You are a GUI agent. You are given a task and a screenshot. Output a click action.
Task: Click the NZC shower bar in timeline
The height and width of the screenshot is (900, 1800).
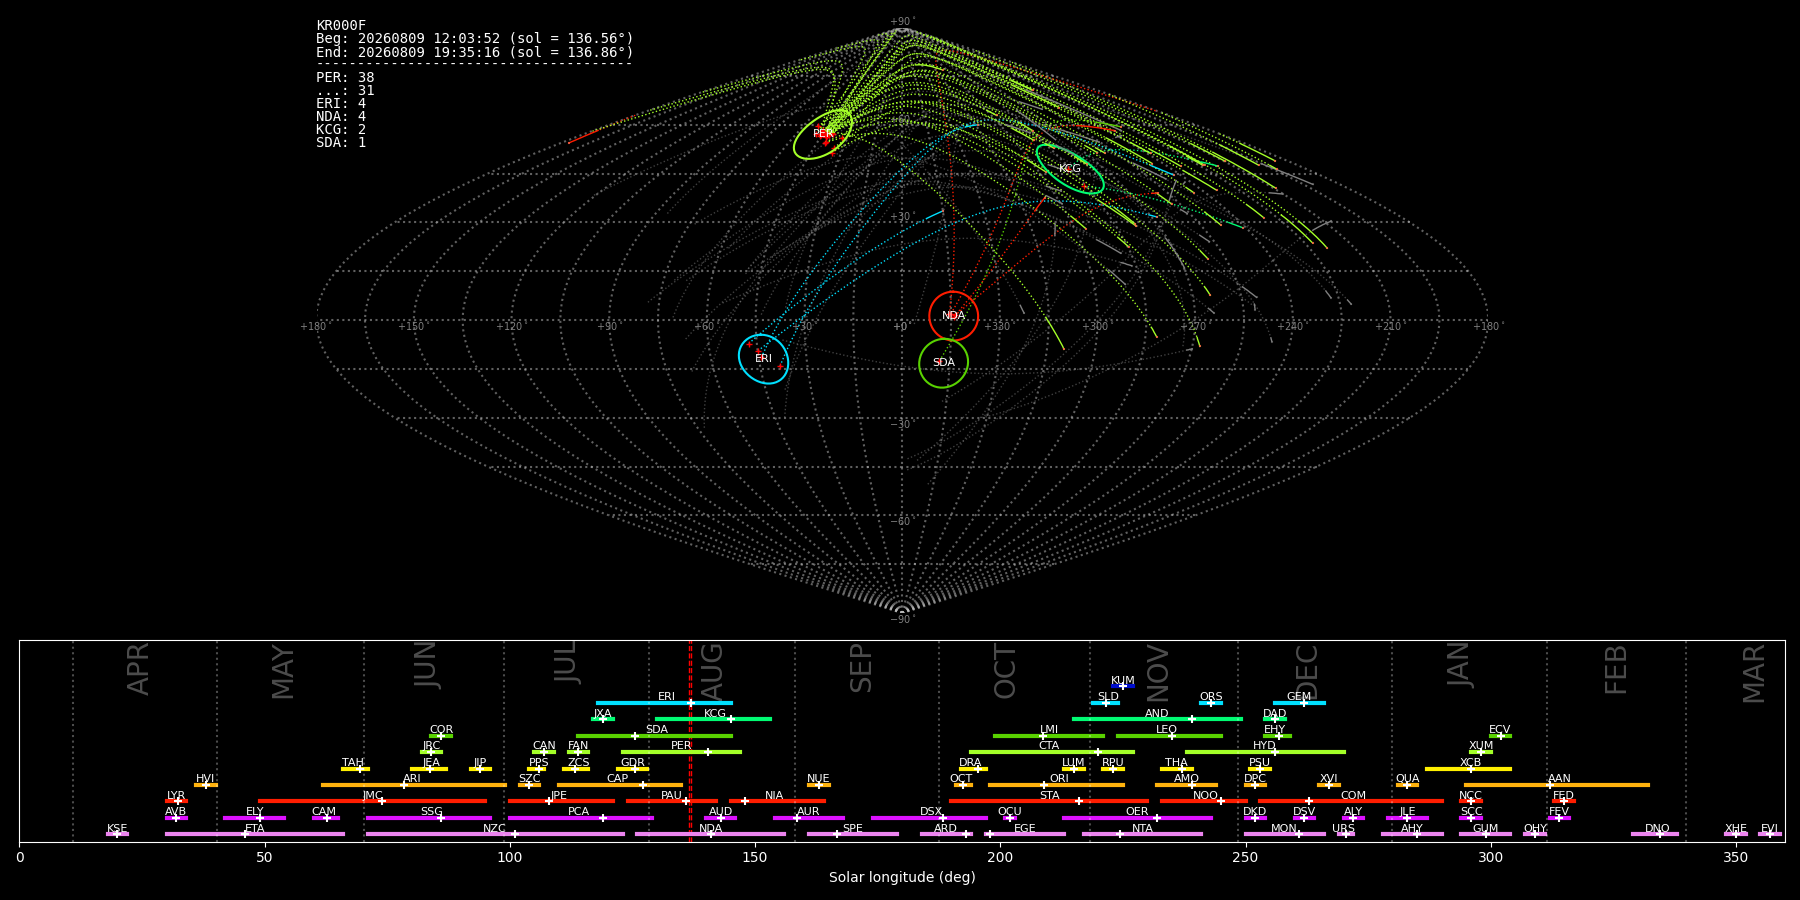495,834
